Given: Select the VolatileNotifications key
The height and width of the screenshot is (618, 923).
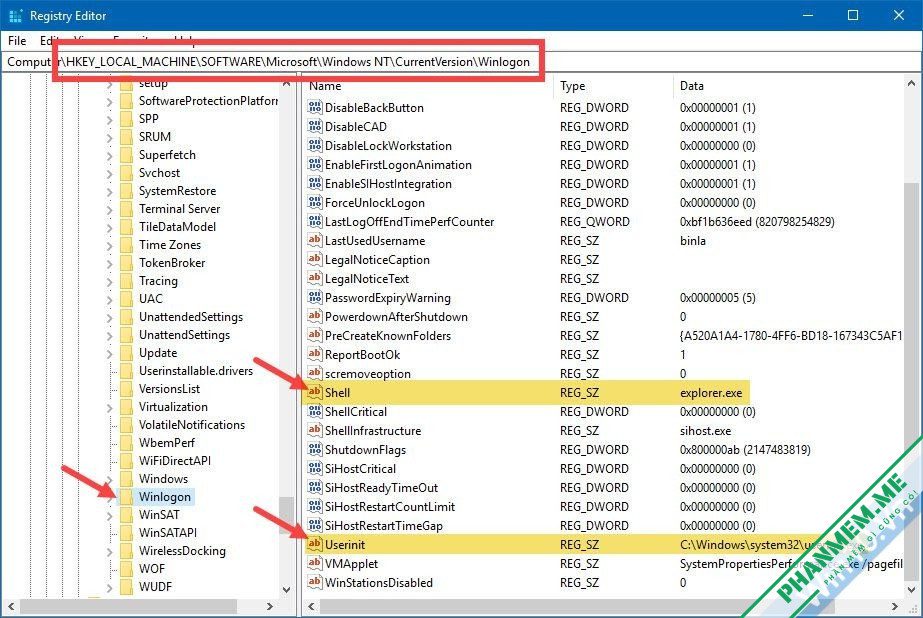Looking at the screenshot, I should [192, 424].
